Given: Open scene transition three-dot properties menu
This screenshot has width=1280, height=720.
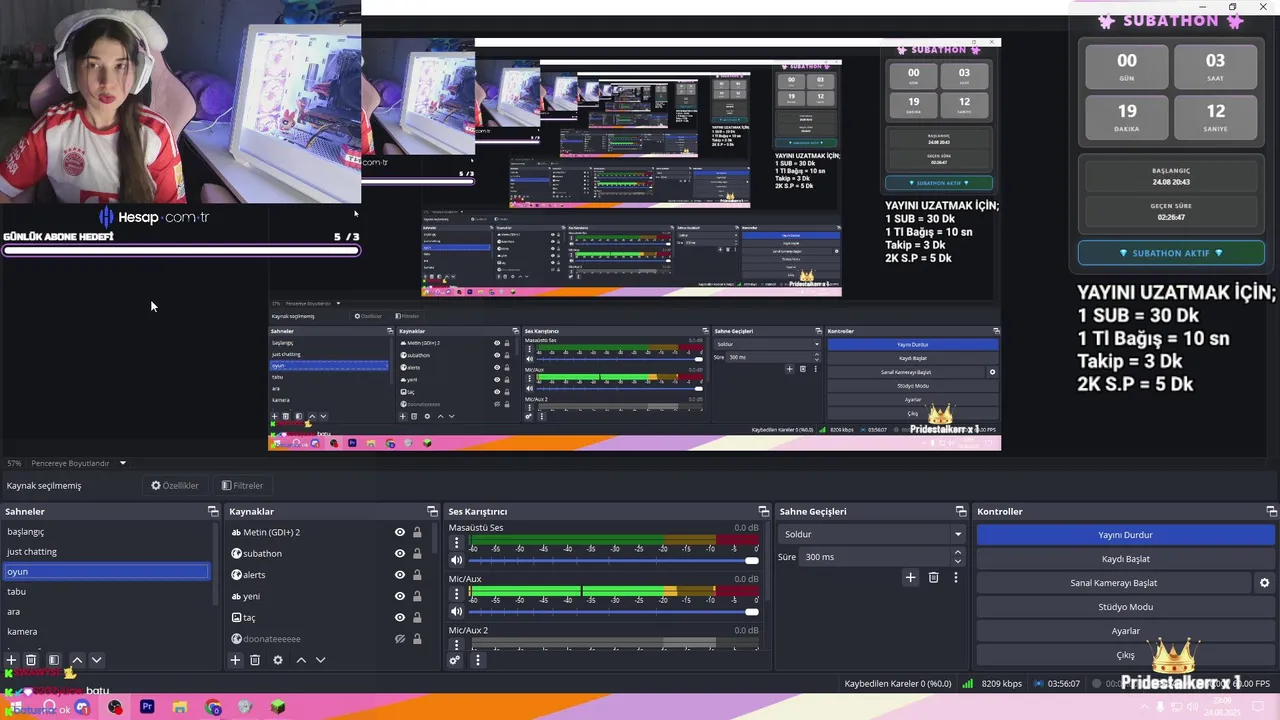Looking at the screenshot, I should click(x=956, y=577).
